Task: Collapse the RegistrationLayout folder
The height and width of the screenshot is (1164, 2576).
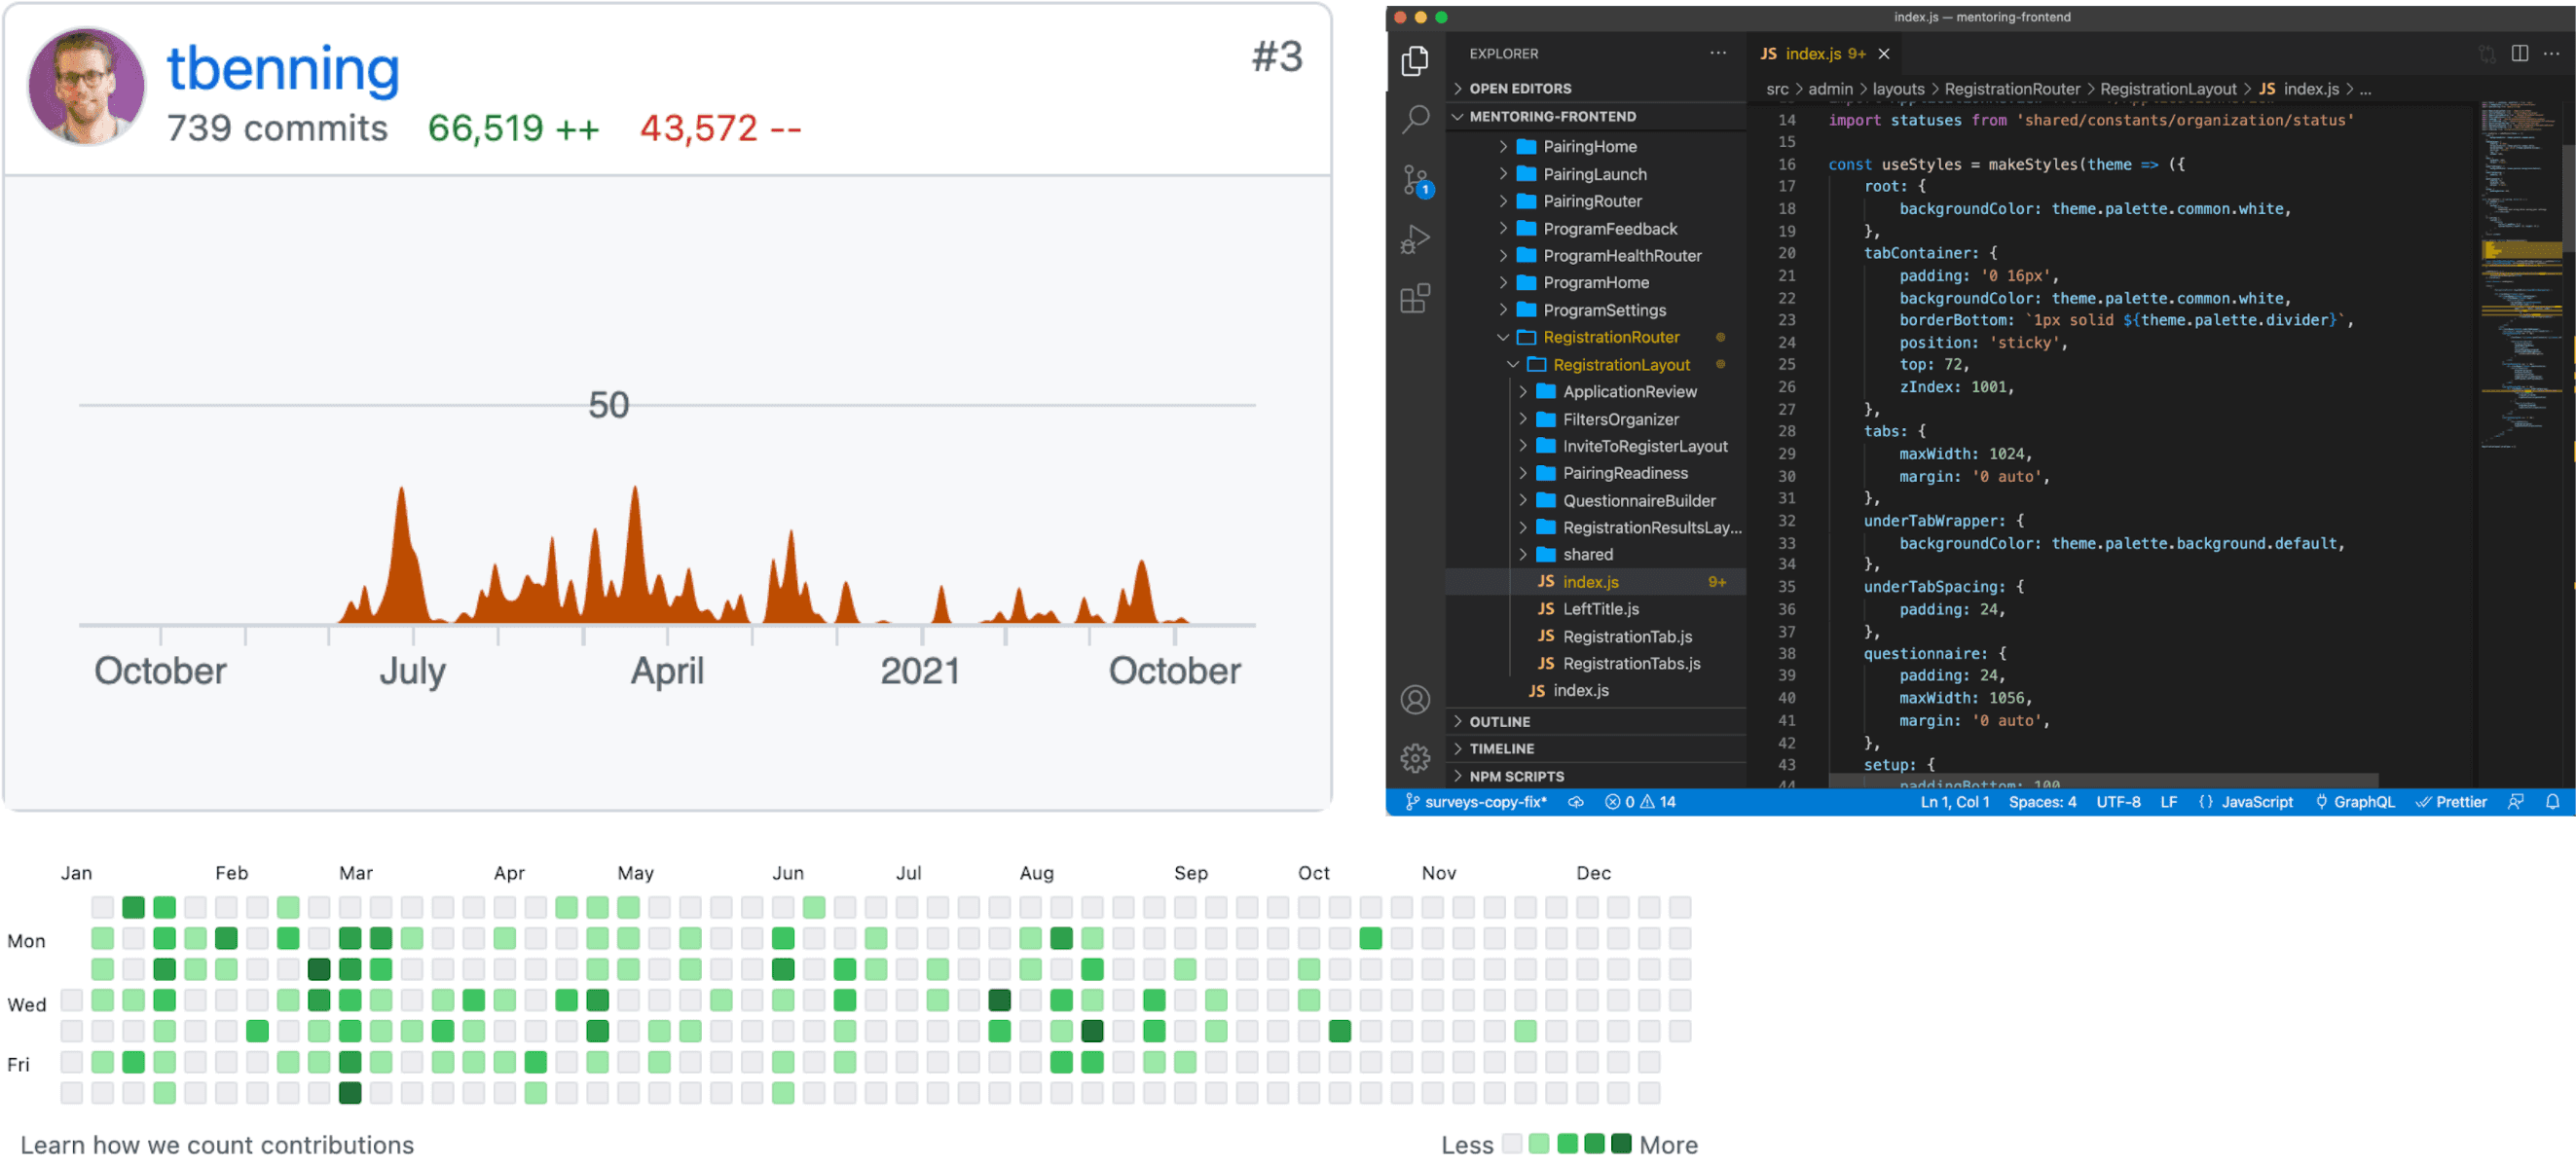Action: pyautogui.click(x=1513, y=364)
